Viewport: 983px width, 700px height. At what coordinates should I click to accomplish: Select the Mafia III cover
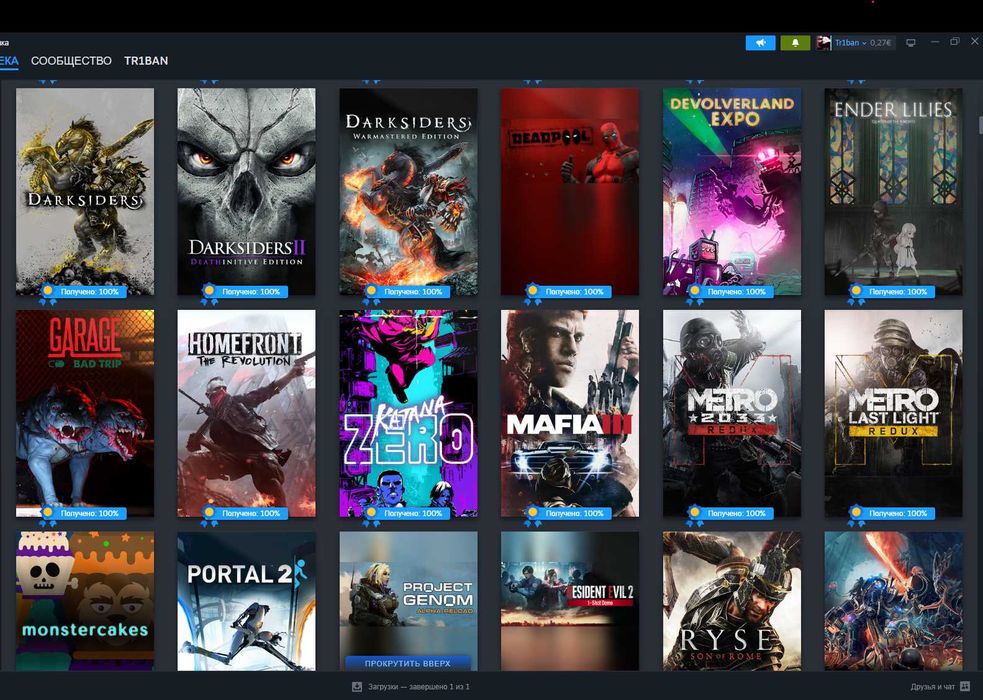coord(570,413)
